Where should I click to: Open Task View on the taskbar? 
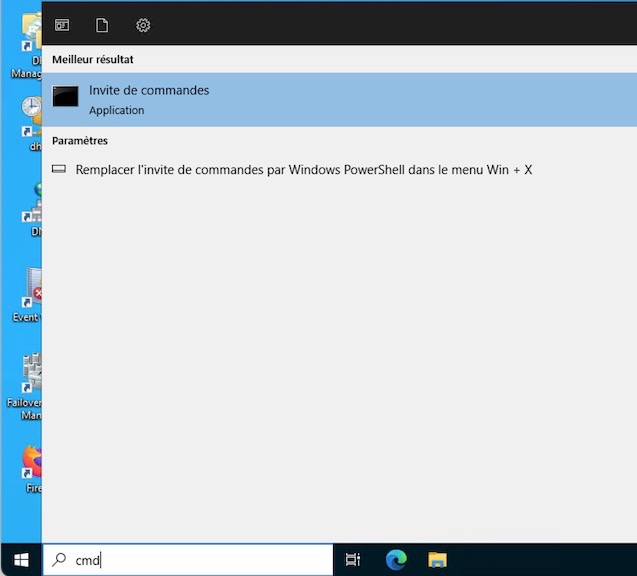(x=353, y=560)
